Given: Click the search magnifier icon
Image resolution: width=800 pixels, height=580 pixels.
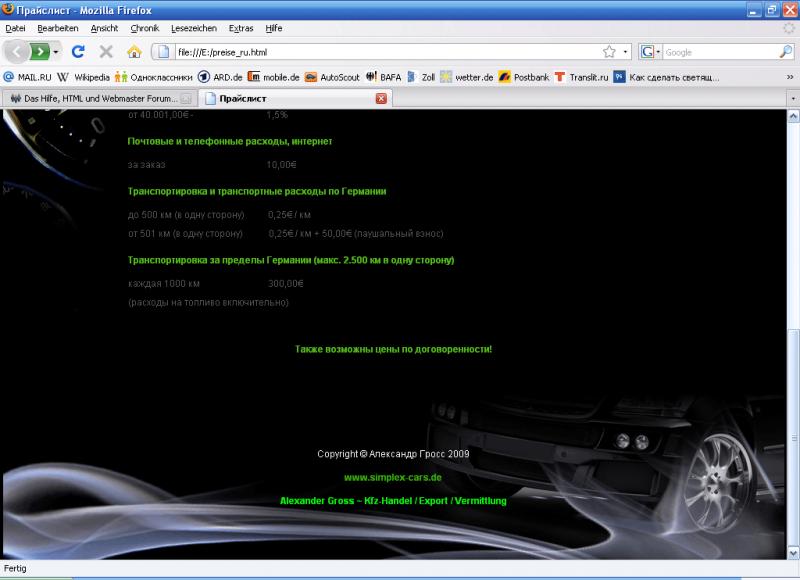Looking at the screenshot, I should click(786, 52).
